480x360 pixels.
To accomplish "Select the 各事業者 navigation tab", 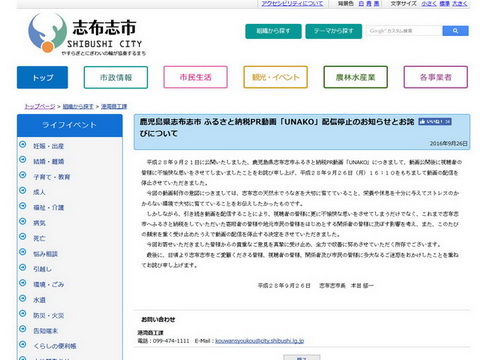I will pos(436,77).
